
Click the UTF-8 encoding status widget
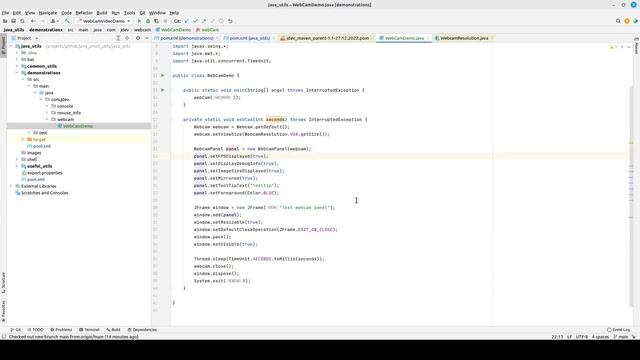tap(582, 337)
